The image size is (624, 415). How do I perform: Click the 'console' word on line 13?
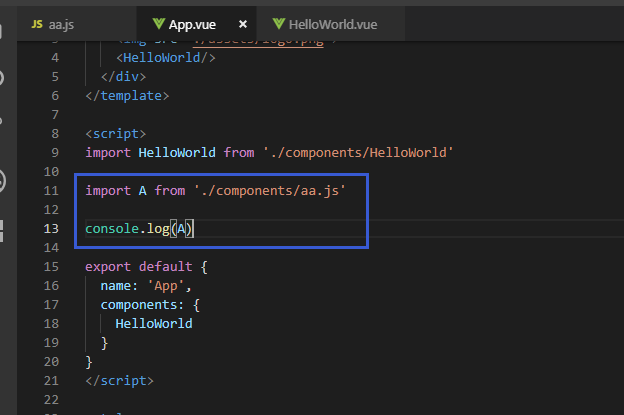(x=112, y=229)
